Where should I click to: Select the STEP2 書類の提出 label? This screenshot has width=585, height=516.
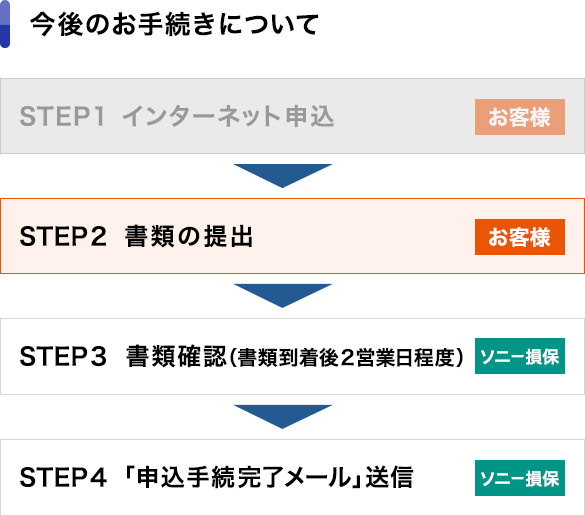click(x=137, y=237)
